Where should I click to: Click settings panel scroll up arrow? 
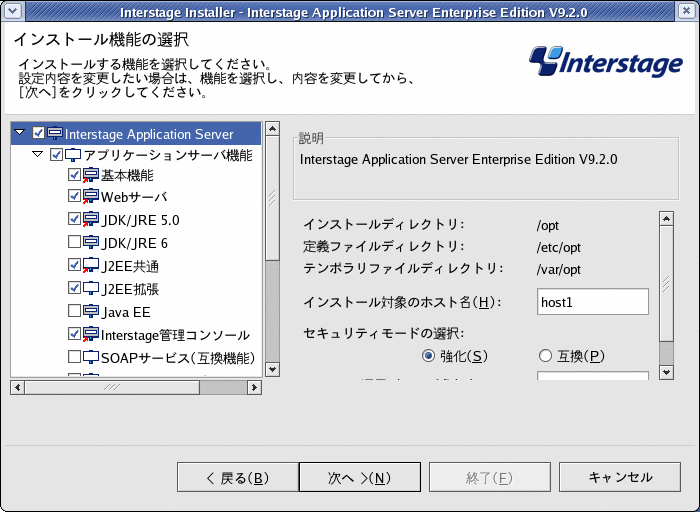667,219
